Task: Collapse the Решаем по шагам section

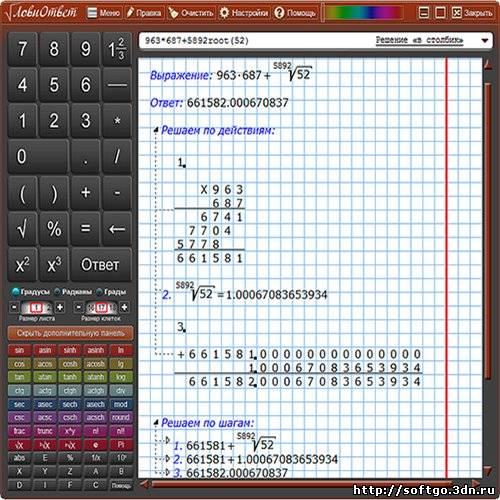Action: pos(156,423)
